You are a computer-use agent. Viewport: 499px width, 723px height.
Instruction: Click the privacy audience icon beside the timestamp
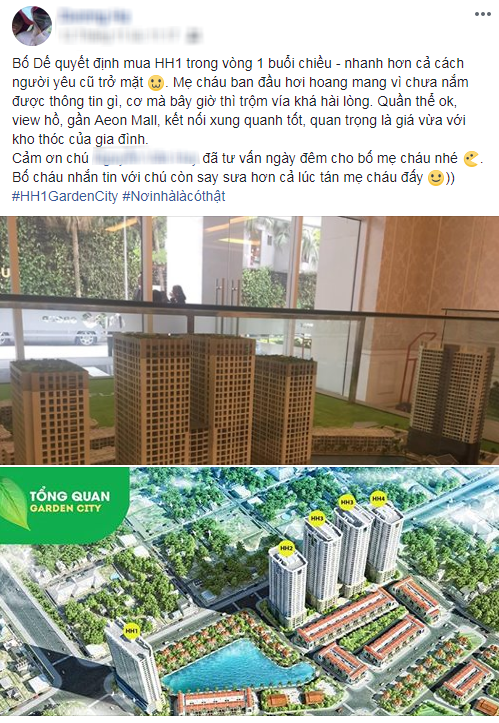pos(196,35)
